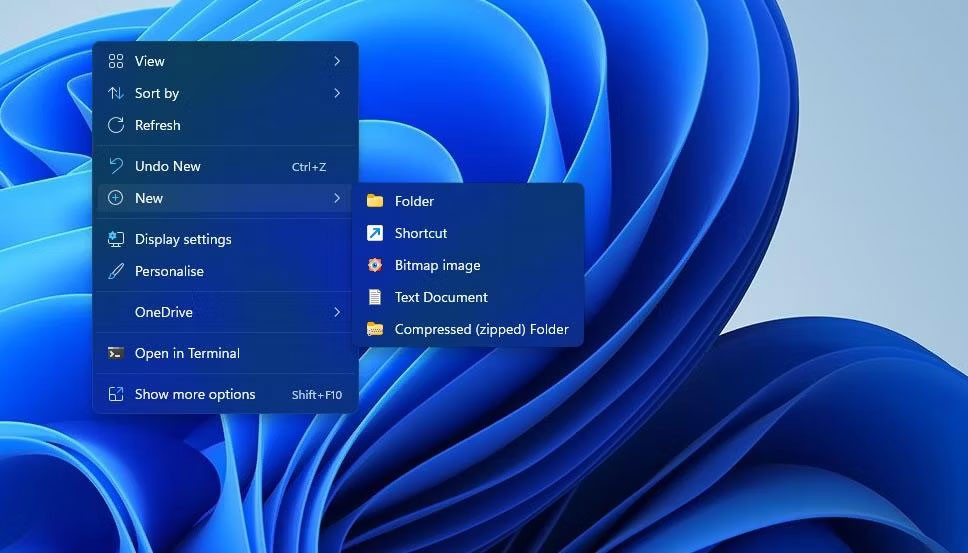Click the Show more options icon
This screenshot has width=968, height=553.
pos(116,394)
